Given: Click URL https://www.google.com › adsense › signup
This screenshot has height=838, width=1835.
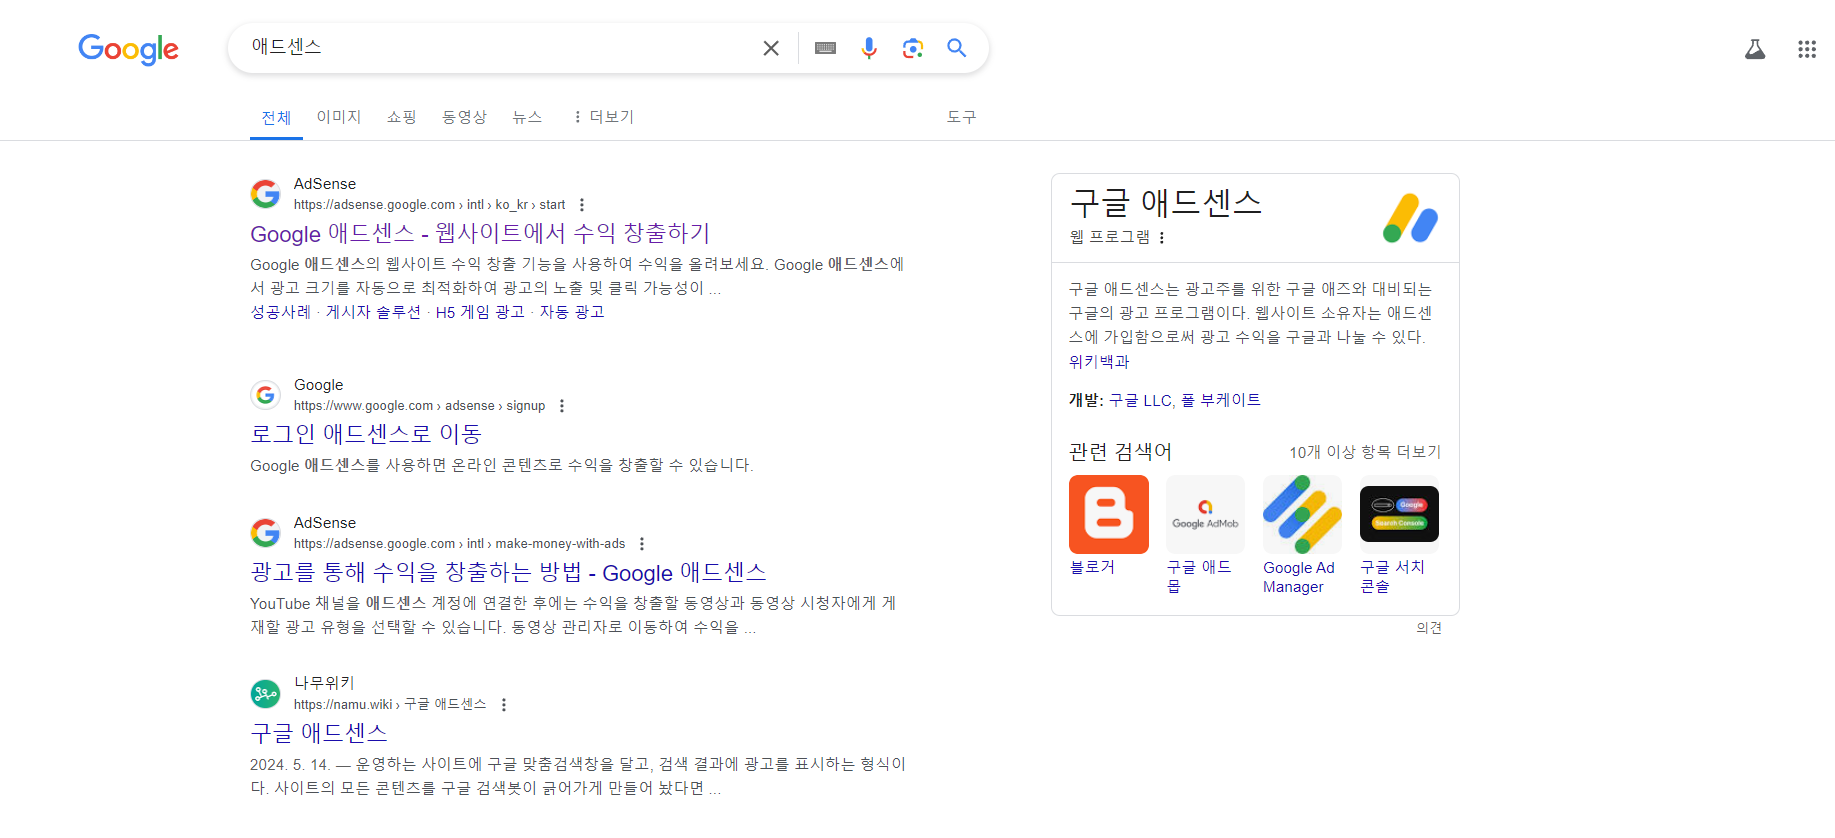Looking at the screenshot, I should click(x=419, y=406).
